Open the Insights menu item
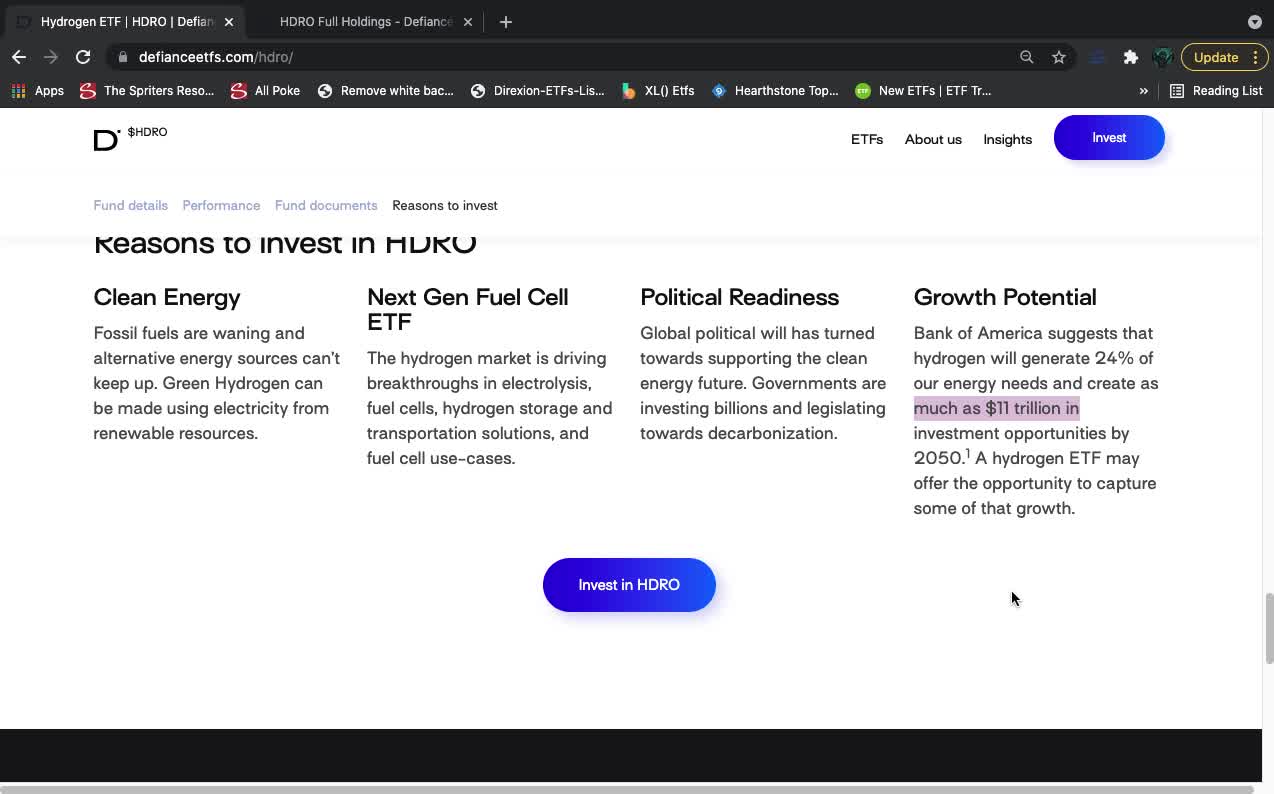This screenshot has width=1274, height=794. pyautogui.click(x=1007, y=139)
